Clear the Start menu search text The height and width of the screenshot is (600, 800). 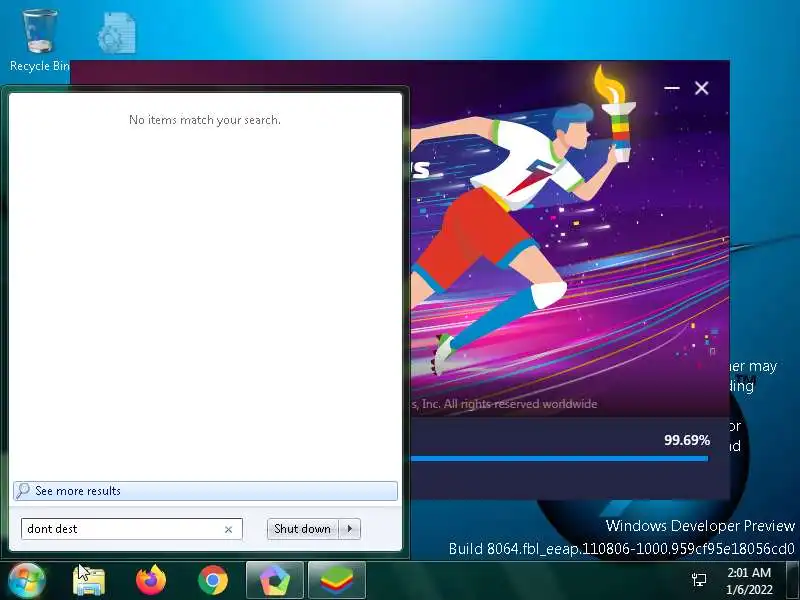(229, 530)
